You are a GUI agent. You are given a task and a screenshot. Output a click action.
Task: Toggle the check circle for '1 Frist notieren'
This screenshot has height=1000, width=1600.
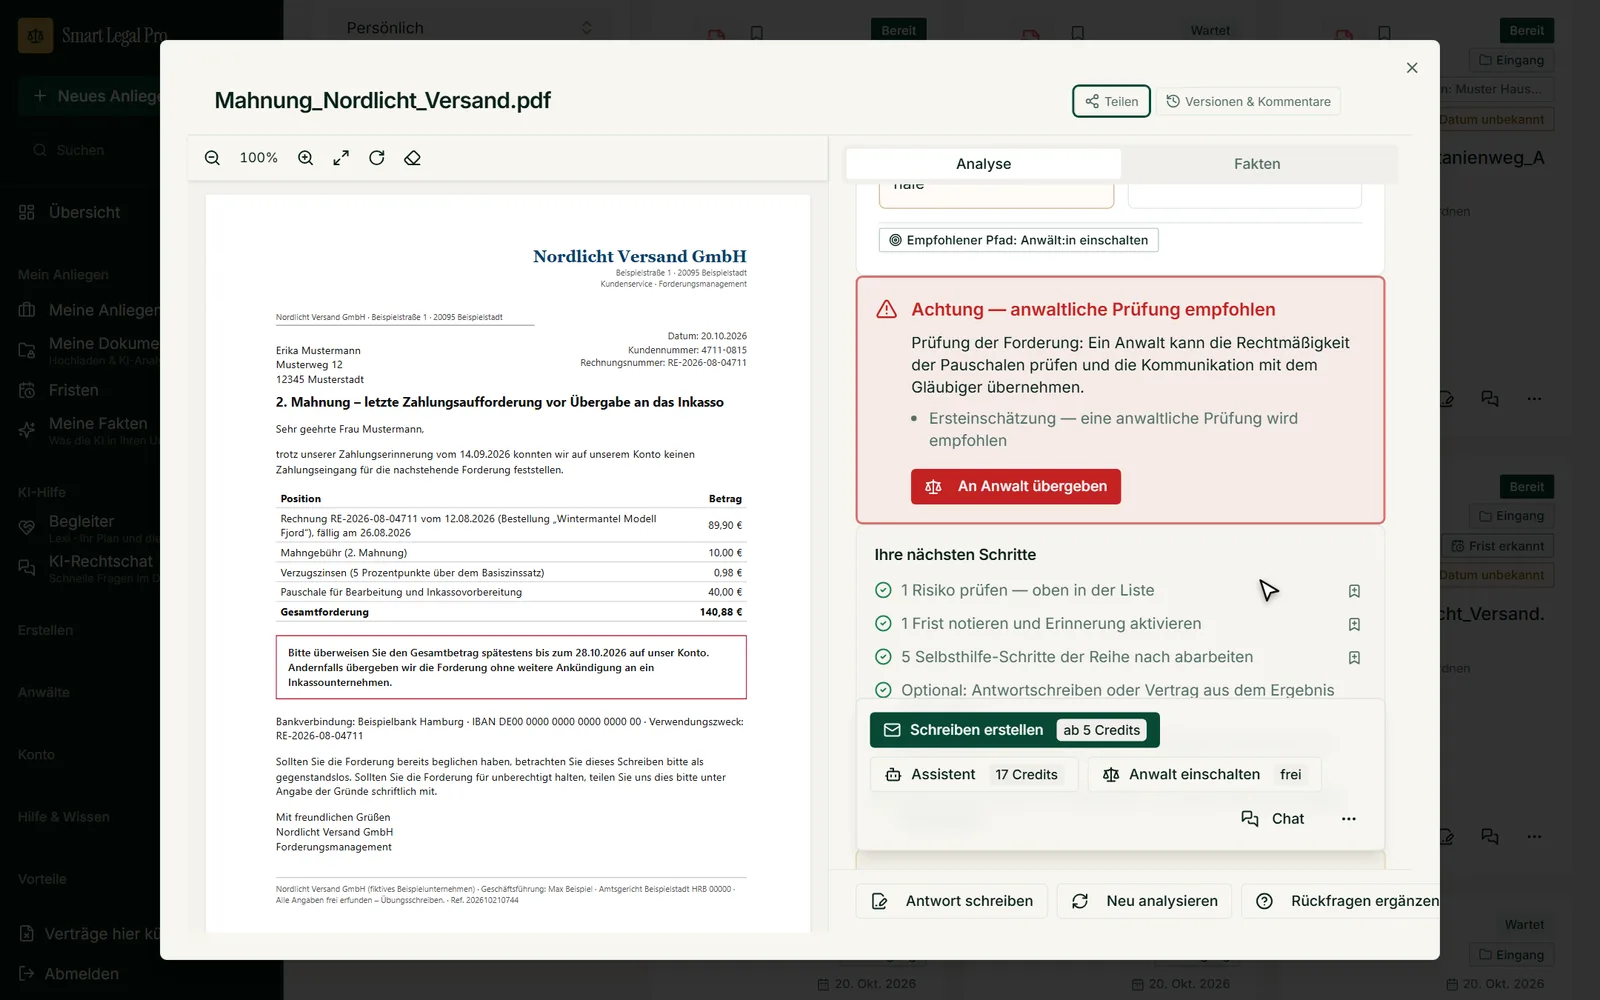(883, 624)
